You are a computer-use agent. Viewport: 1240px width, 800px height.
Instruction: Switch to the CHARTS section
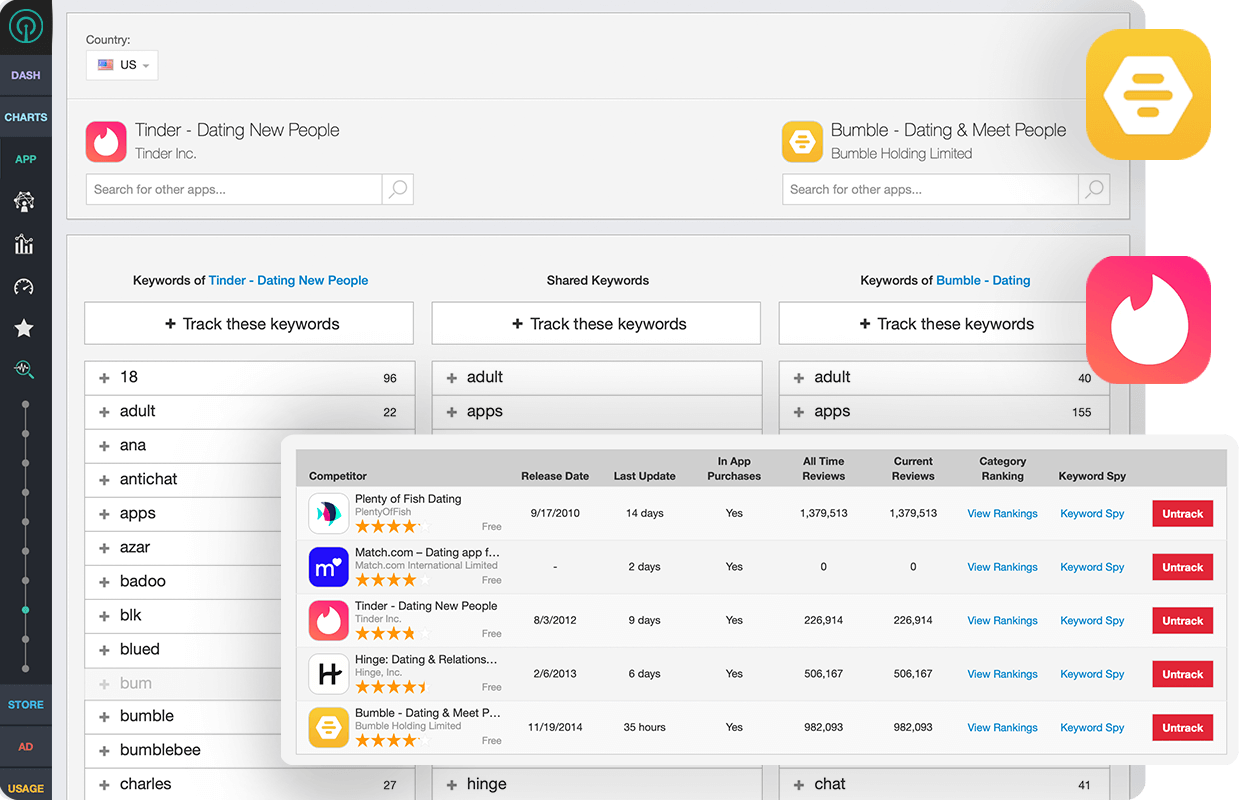[x=25, y=117]
